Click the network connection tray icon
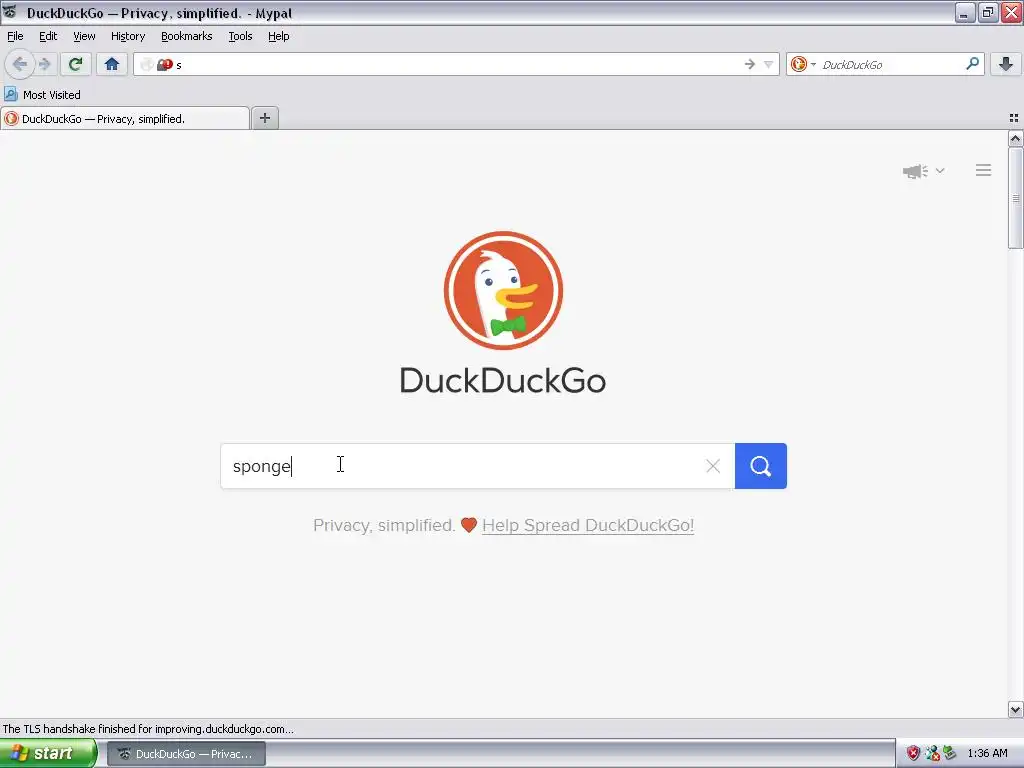 tap(932, 753)
